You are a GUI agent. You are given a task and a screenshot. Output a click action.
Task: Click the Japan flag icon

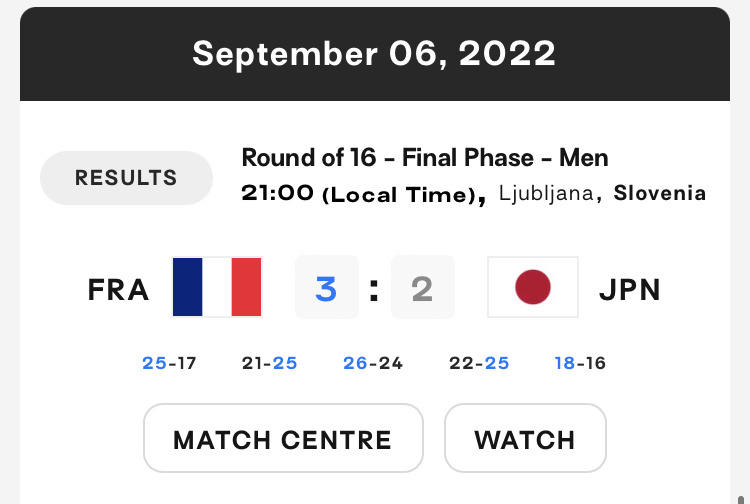click(533, 287)
